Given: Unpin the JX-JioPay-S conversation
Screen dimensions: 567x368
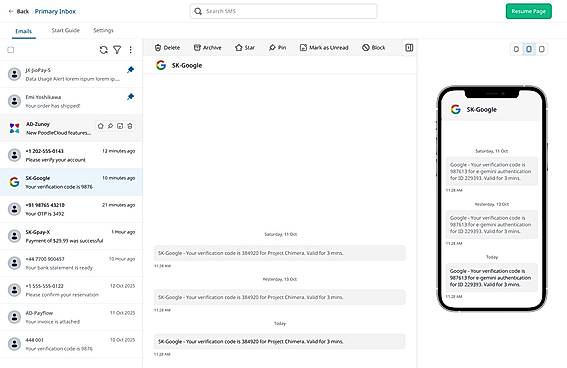Looking at the screenshot, I should (x=131, y=70).
